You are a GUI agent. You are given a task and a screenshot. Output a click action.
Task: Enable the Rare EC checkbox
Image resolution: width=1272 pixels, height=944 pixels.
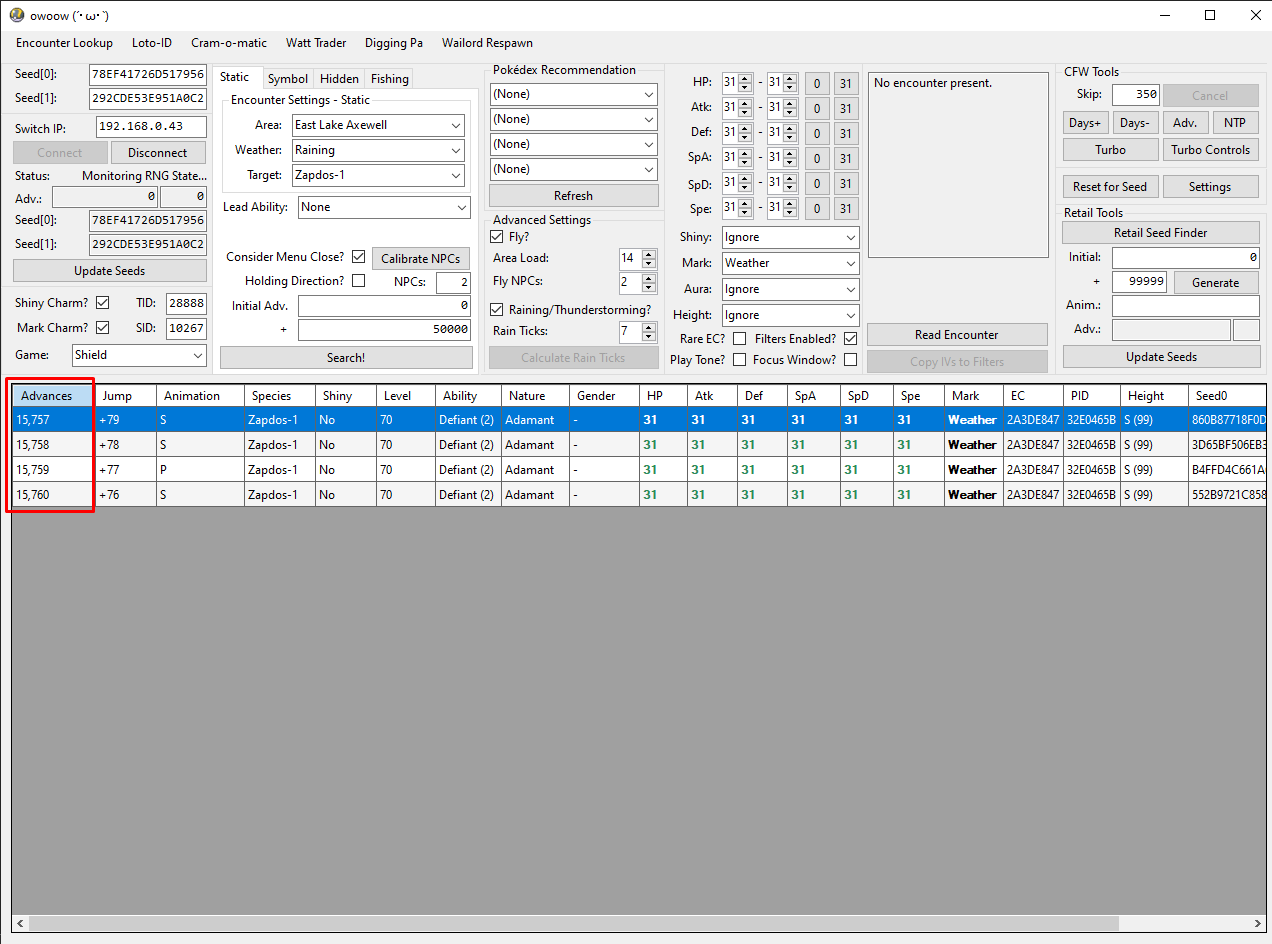[x=739, y=339]
